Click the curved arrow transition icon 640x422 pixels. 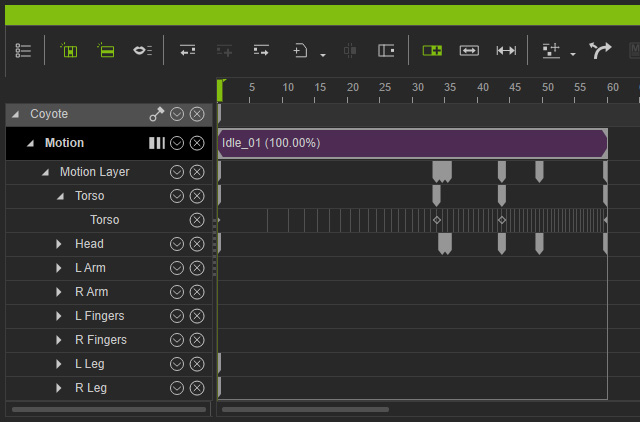coord(600,51)
